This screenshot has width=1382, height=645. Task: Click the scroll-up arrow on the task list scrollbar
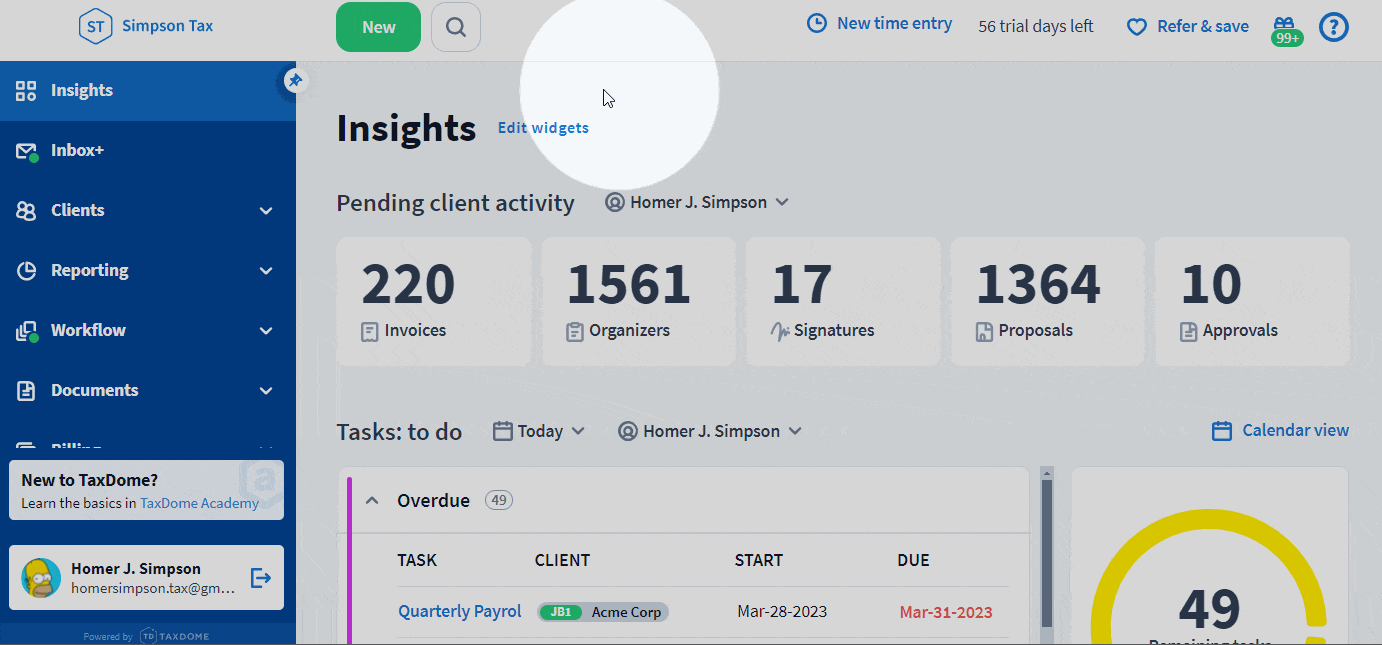pos(1047,473)
